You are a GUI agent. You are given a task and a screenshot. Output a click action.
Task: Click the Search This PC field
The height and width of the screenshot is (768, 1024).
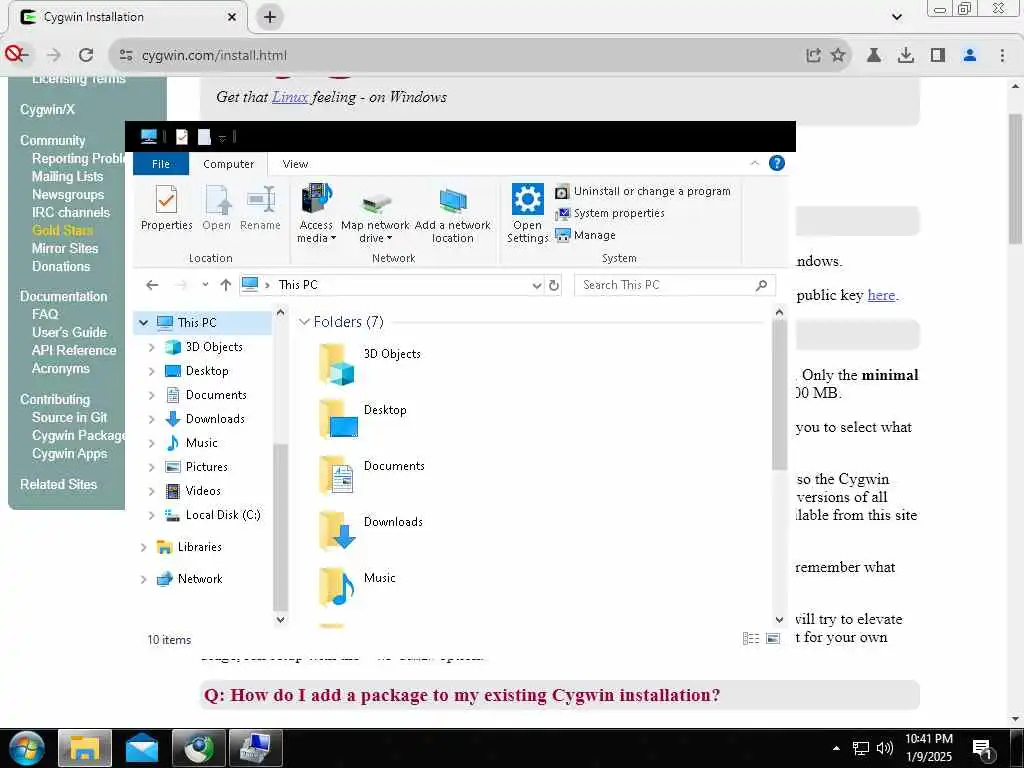pos(675,285)
